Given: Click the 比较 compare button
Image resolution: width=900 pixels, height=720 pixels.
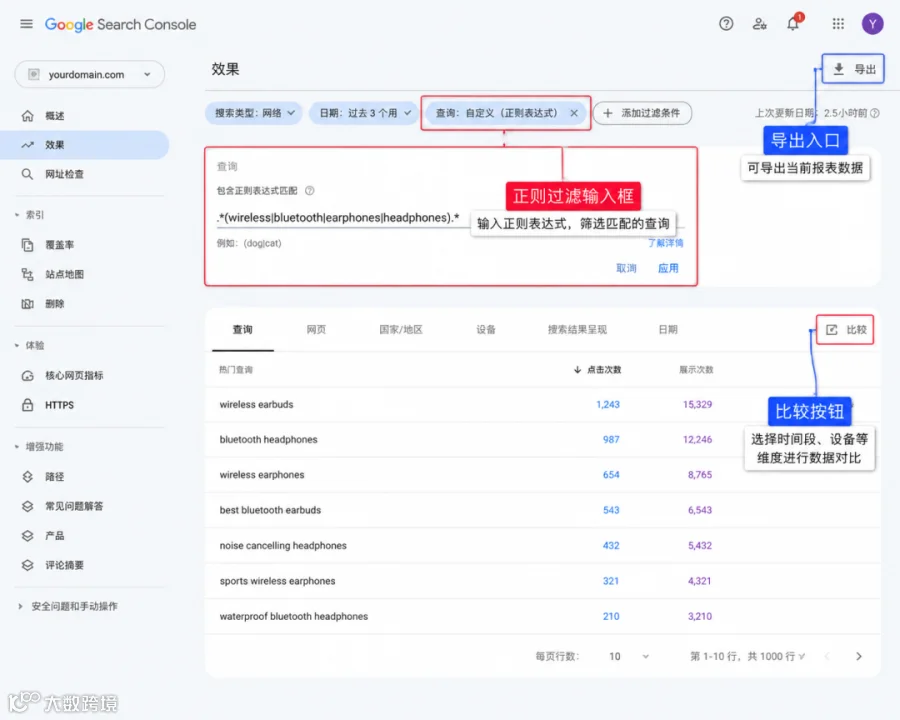Looking at the screenshot, I should point(845,330).
